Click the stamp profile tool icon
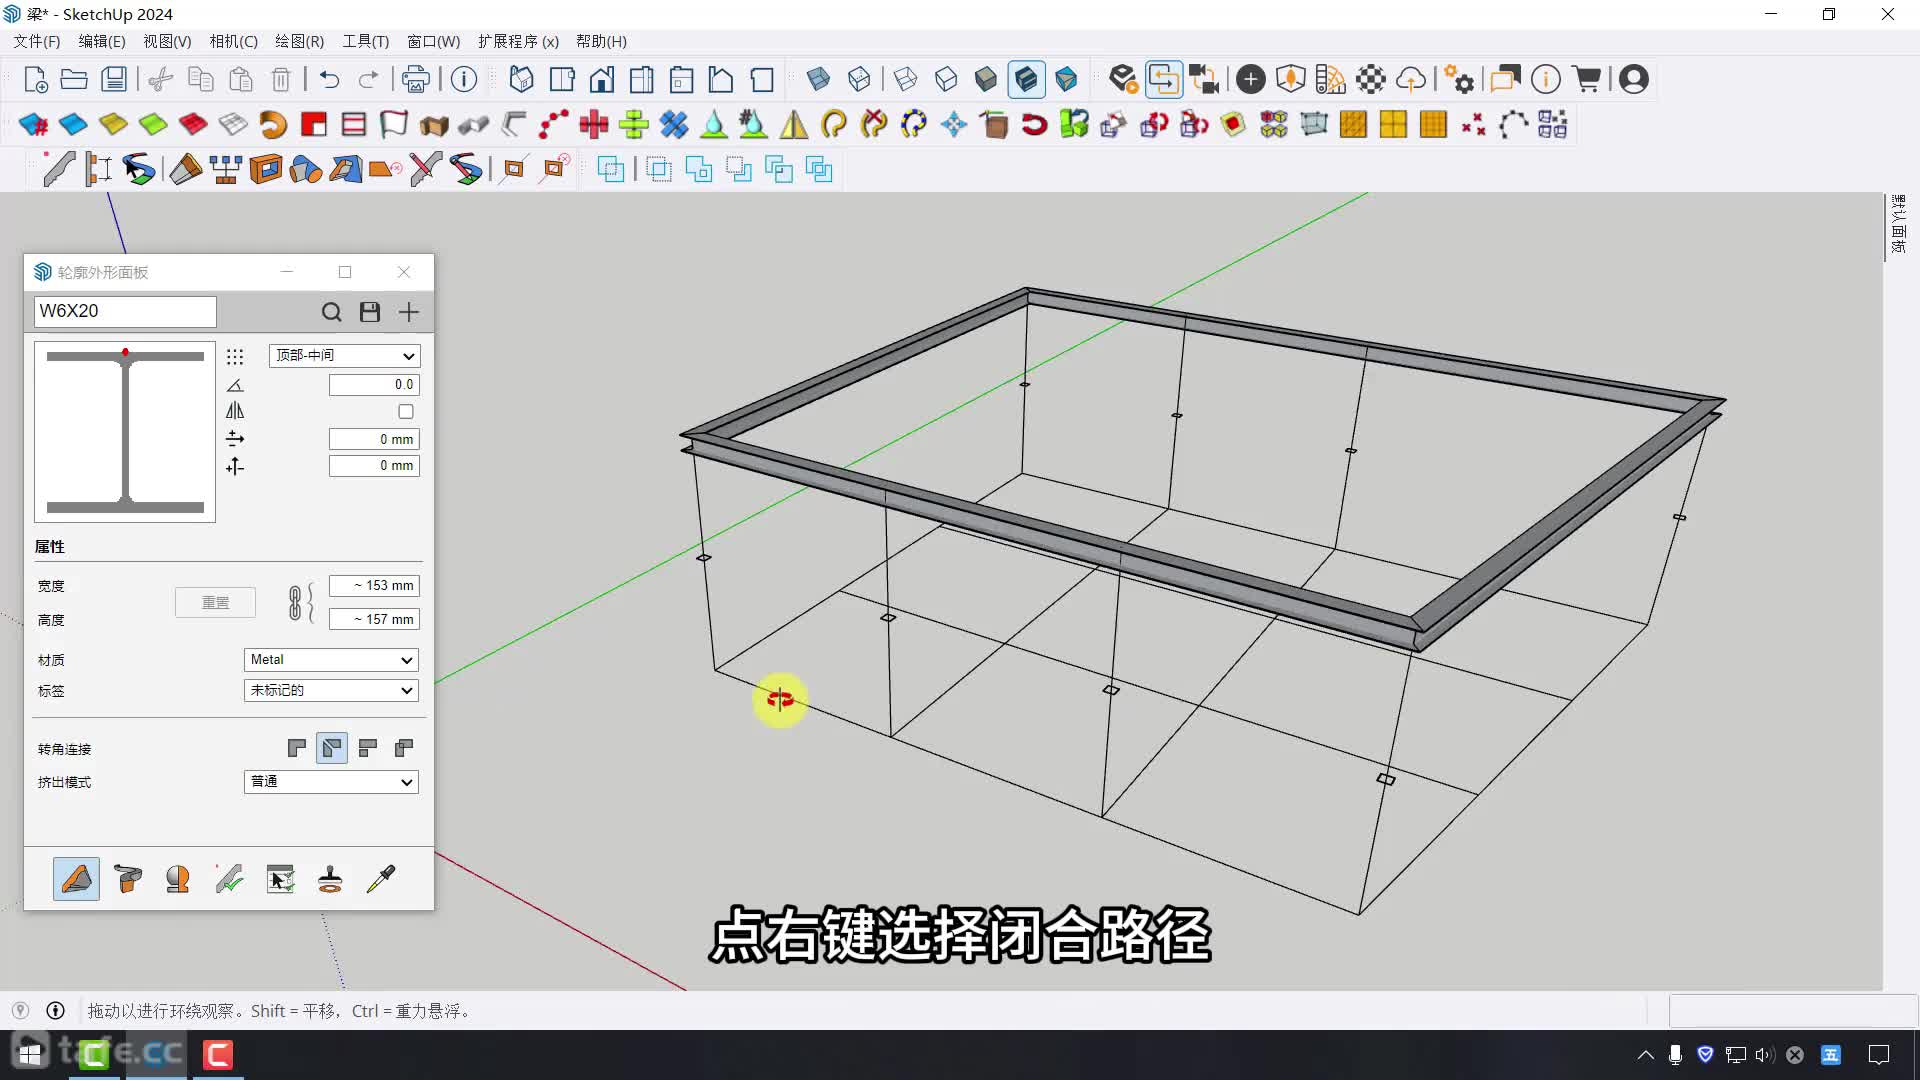Image resolution: width=1920 pixels, height=1080 pixels. point(330,879)
